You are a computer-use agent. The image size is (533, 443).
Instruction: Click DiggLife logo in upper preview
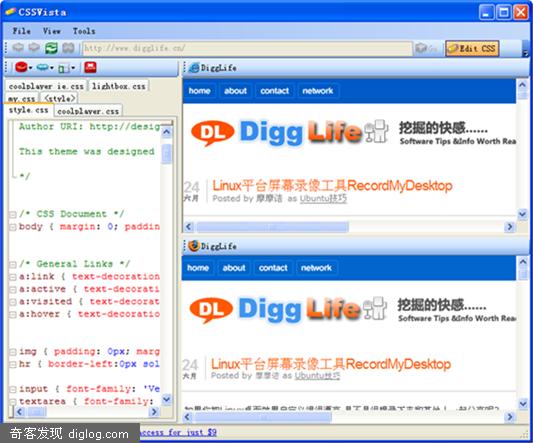pyautogui.click(x=289, y=132)
